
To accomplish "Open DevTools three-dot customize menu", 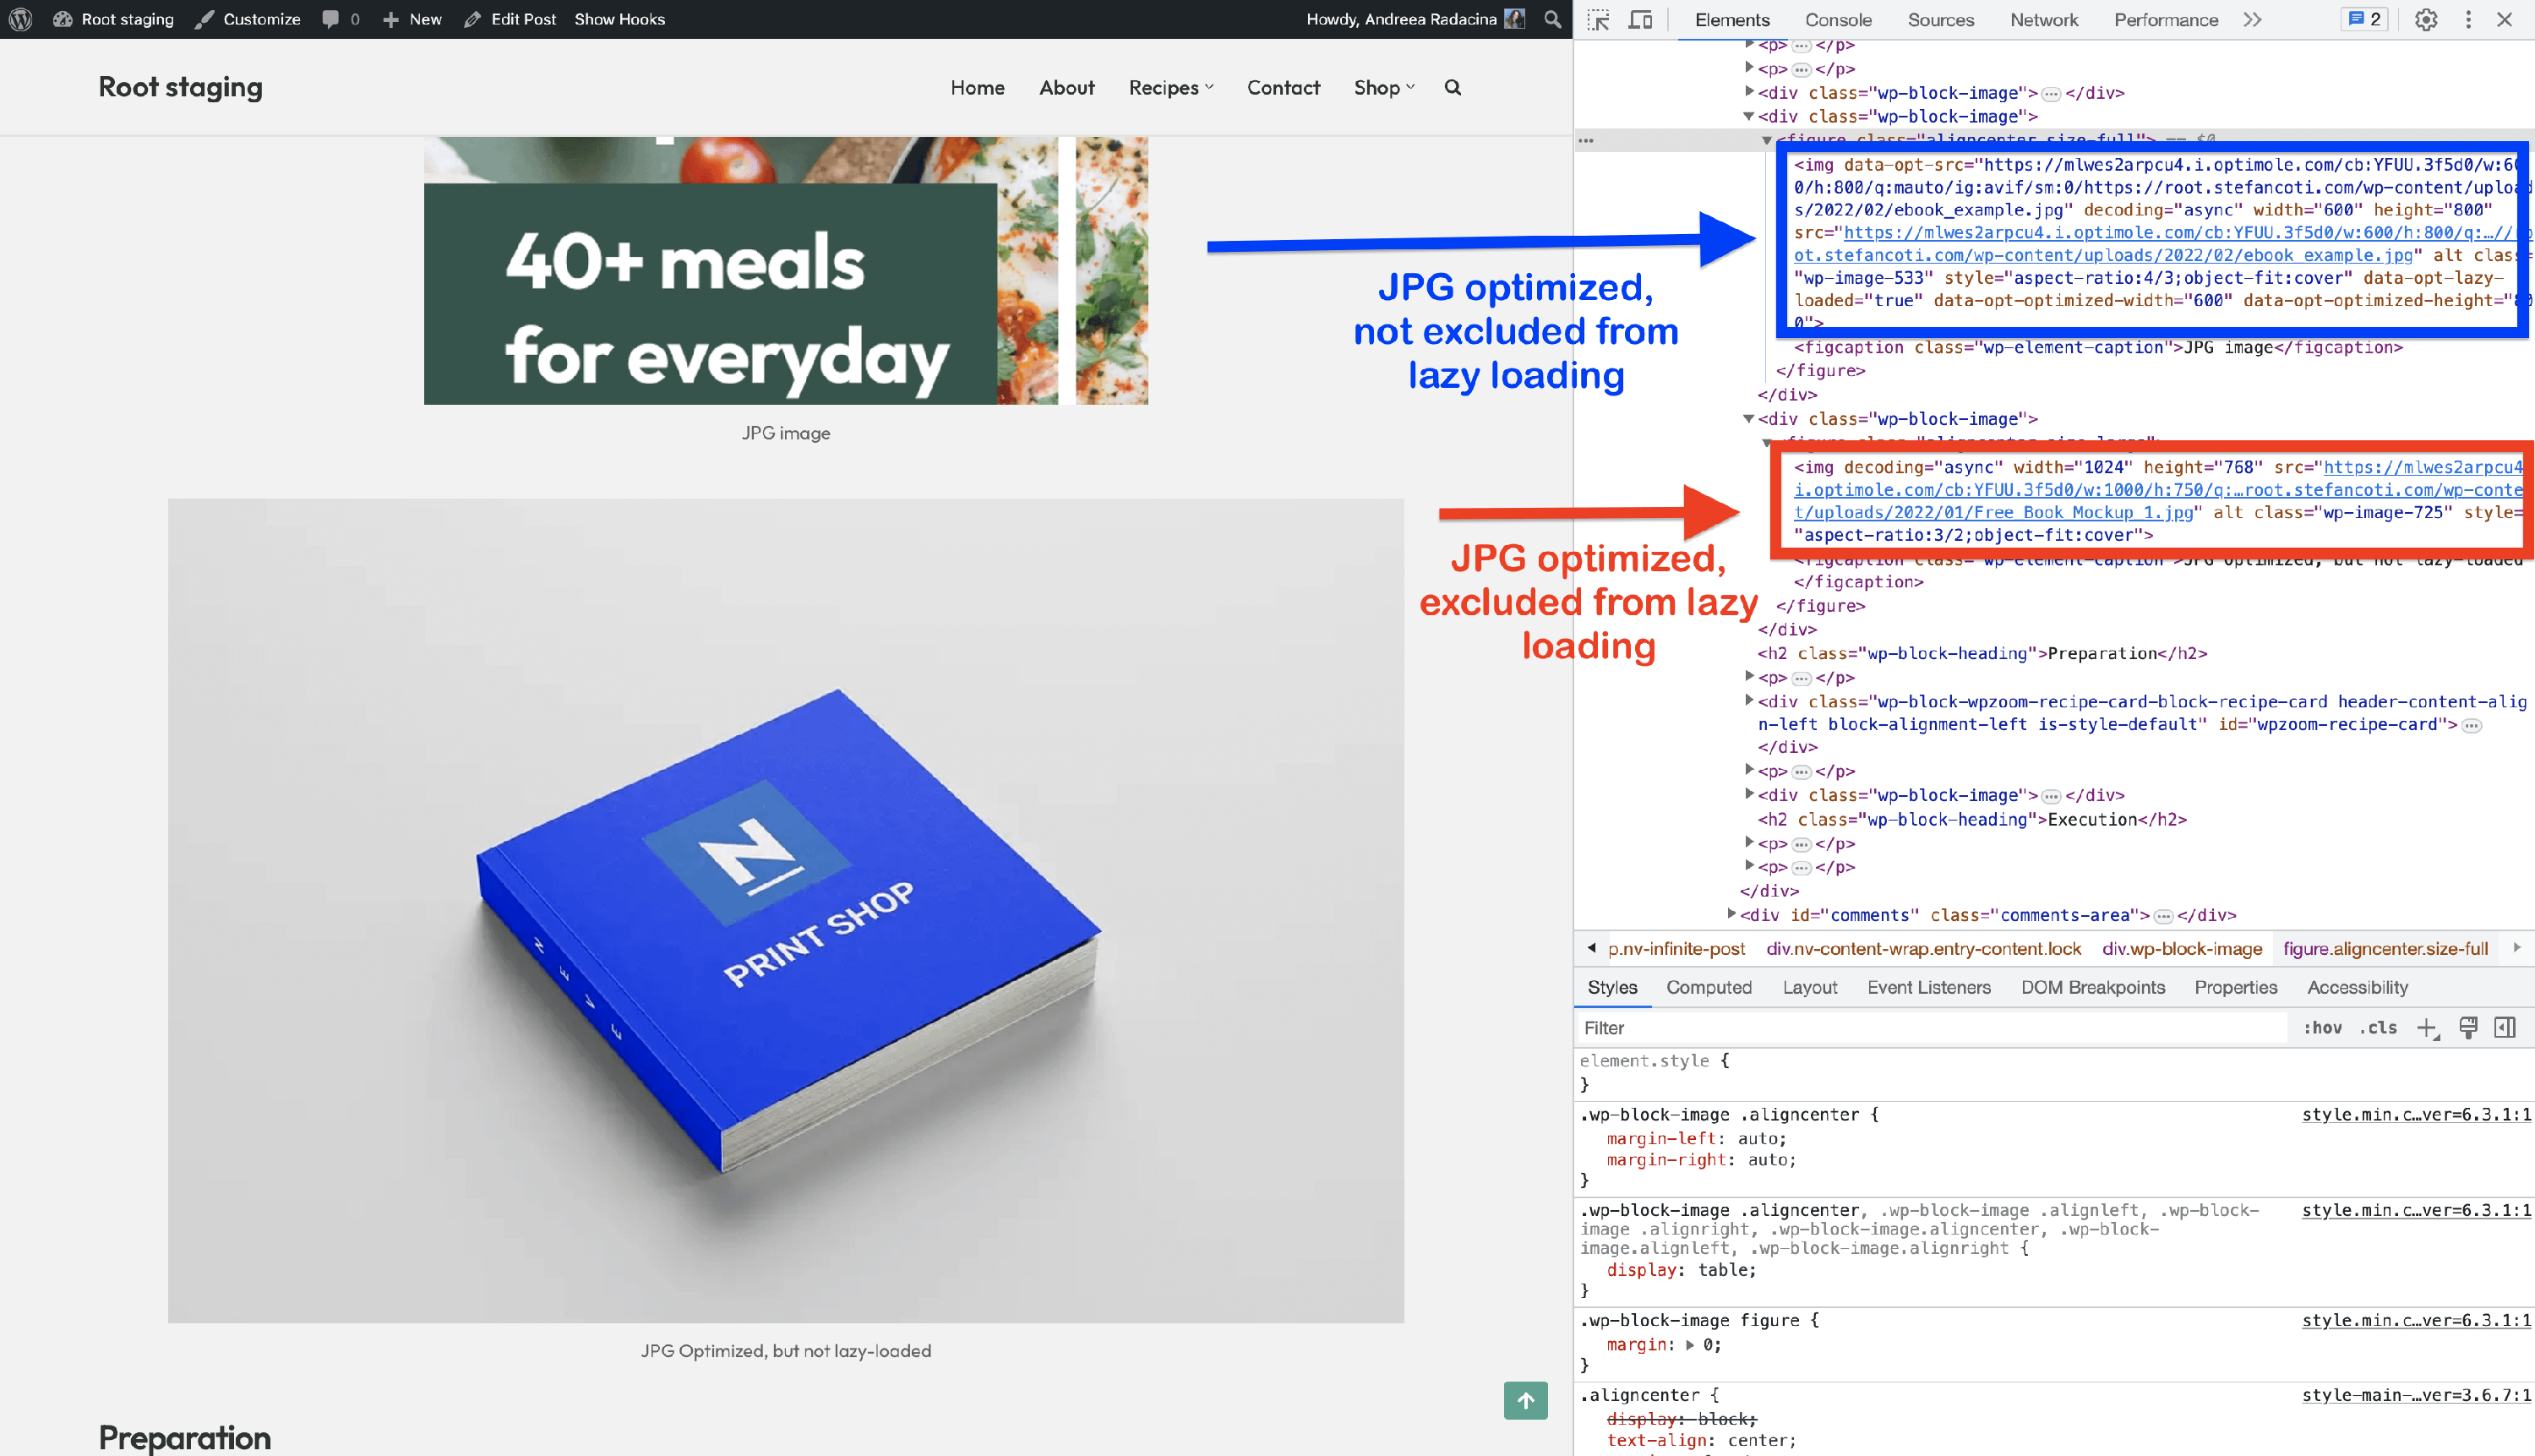I will pos(2468,20).
